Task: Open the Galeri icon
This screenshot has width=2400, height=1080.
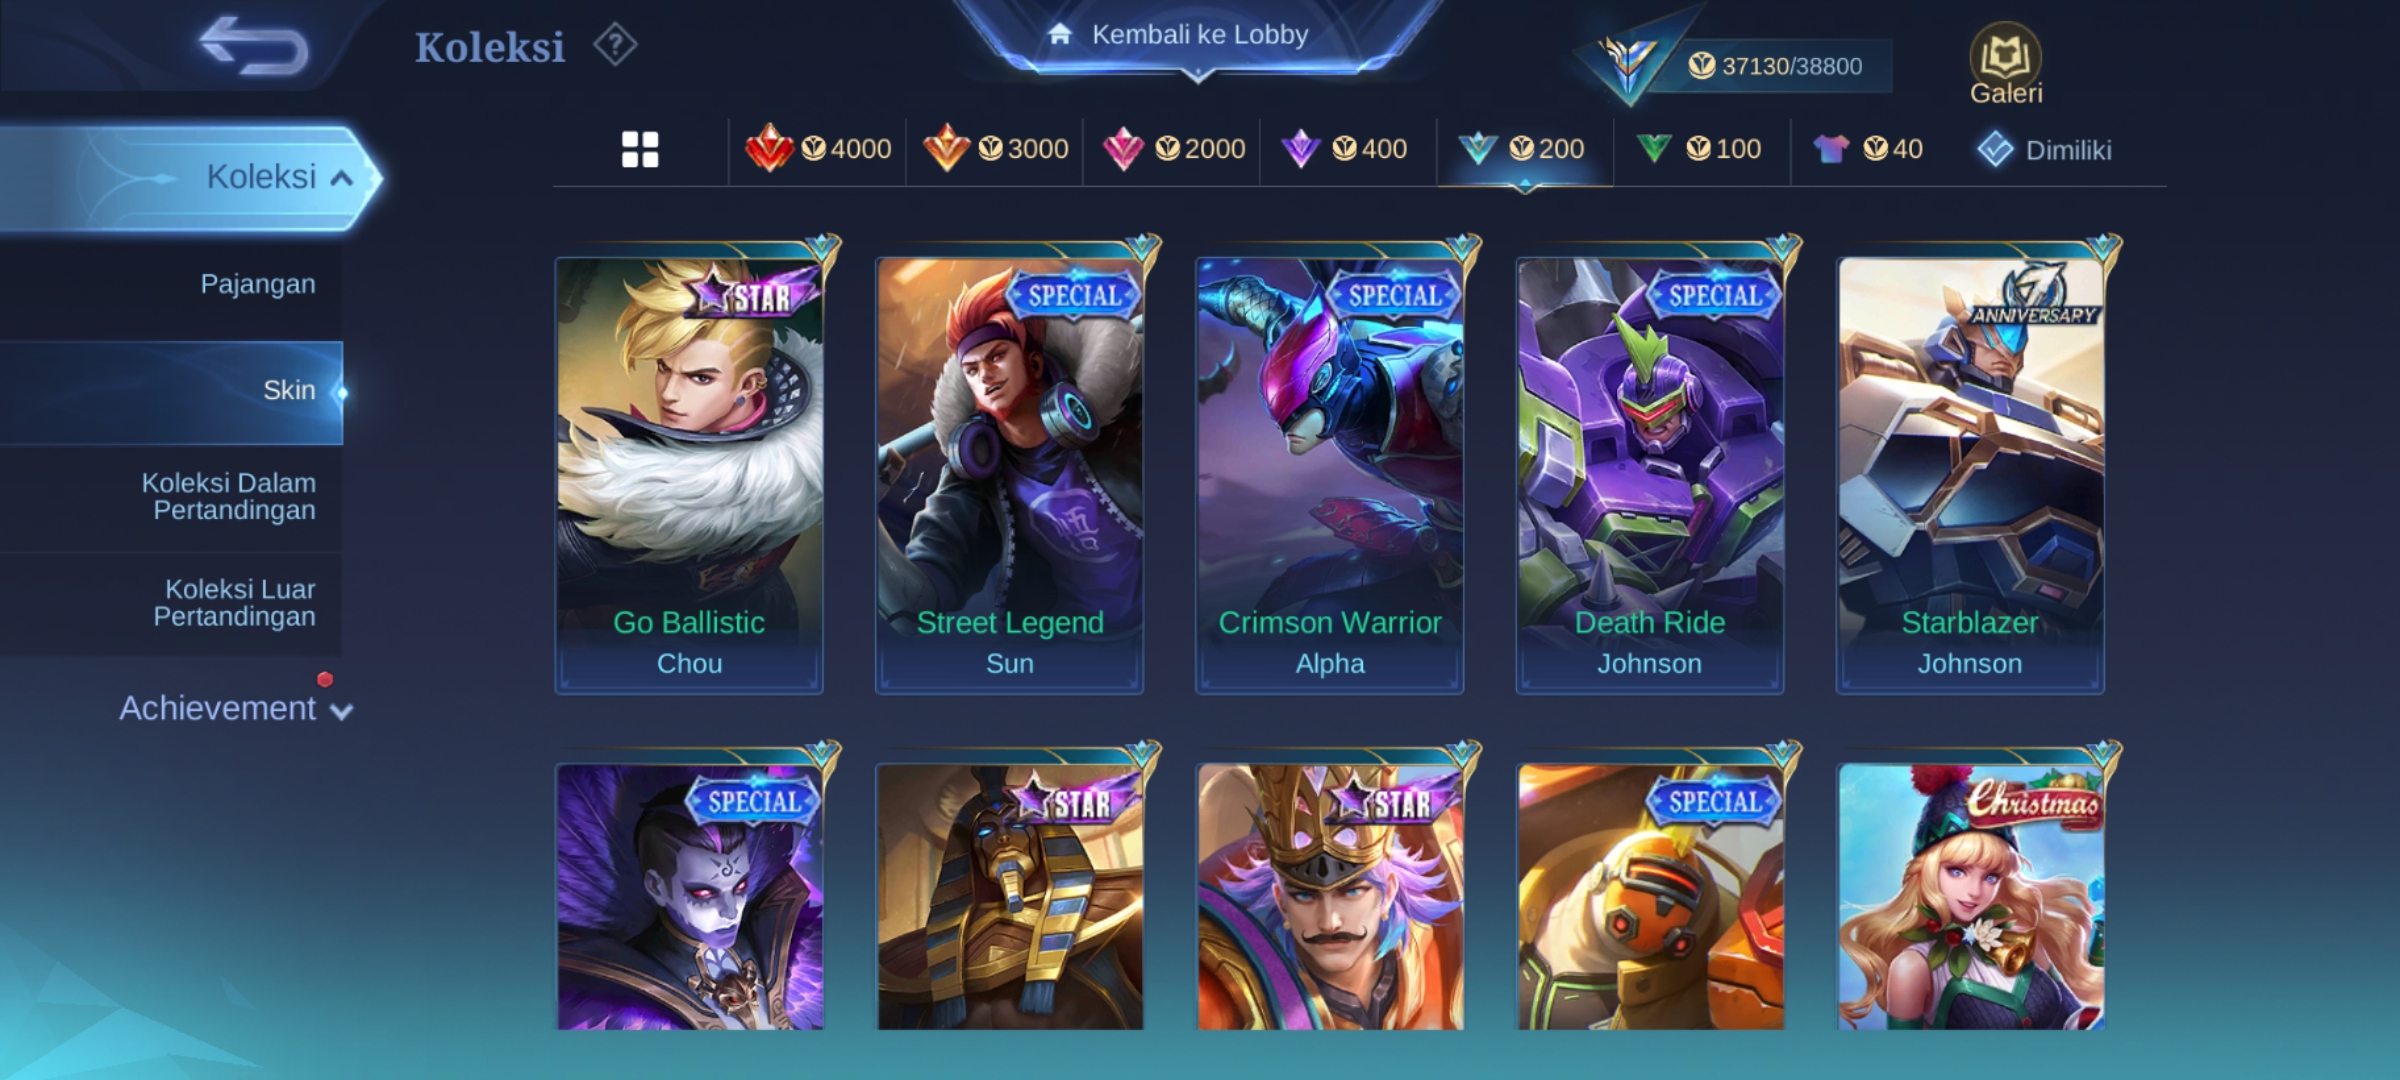Action: coord(2005,64)
